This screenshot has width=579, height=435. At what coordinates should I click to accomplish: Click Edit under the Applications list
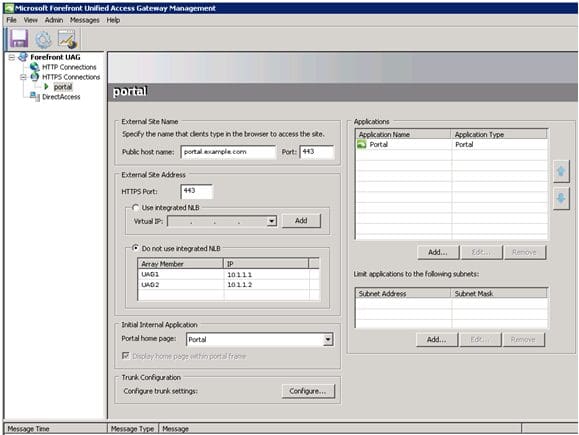tap(481, 252)
